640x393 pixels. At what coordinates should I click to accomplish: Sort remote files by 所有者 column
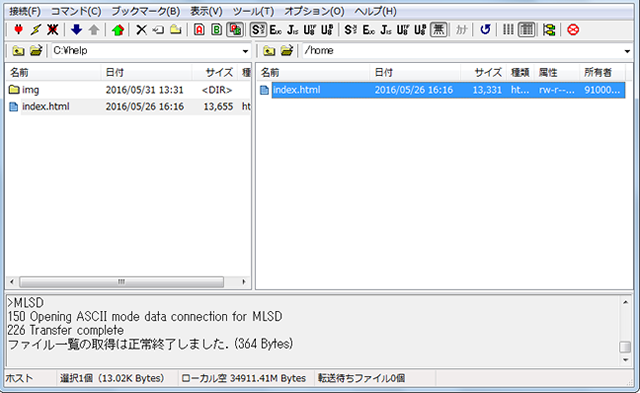pyautogui.click(x=602, y=72)
